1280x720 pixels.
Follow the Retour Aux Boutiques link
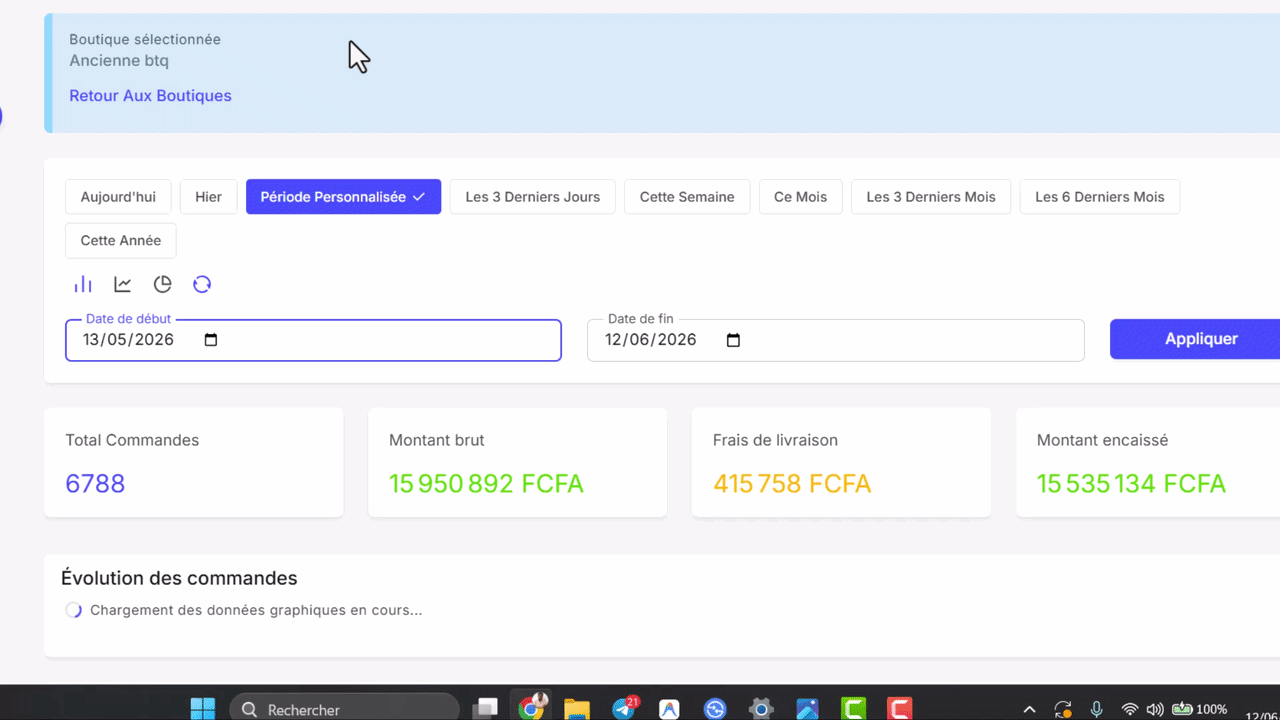pyautogui.click(x=150, y=96)
